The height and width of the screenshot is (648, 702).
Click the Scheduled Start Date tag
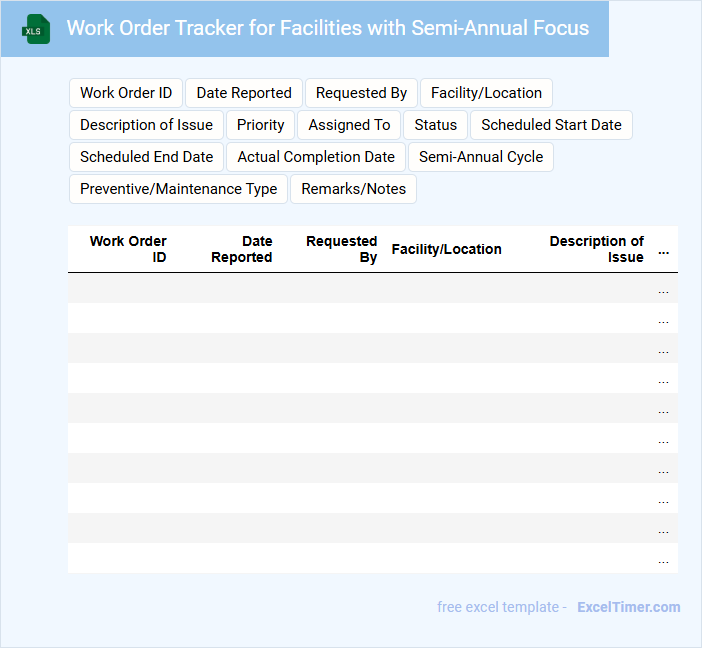(551, 125)
